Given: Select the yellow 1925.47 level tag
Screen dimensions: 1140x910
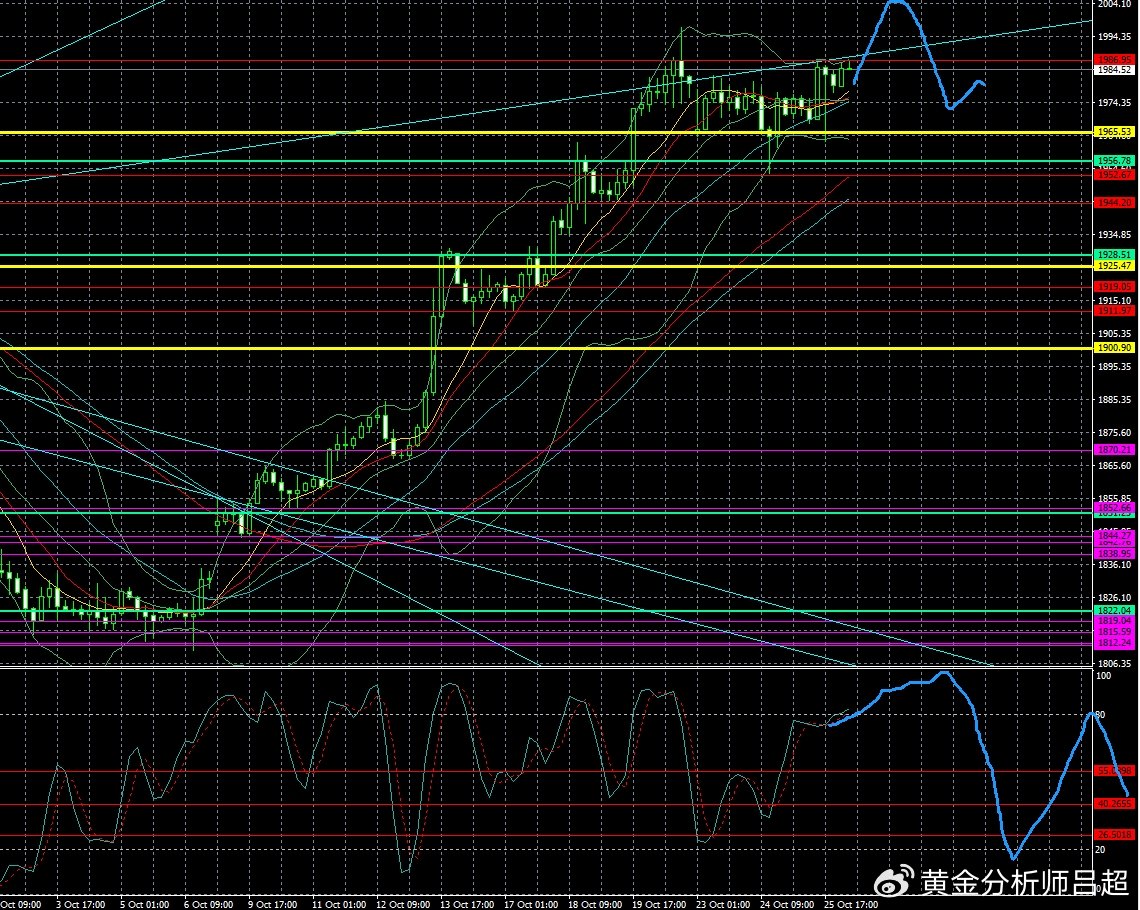Looking at the screenshot, I should coord(1114,266).
